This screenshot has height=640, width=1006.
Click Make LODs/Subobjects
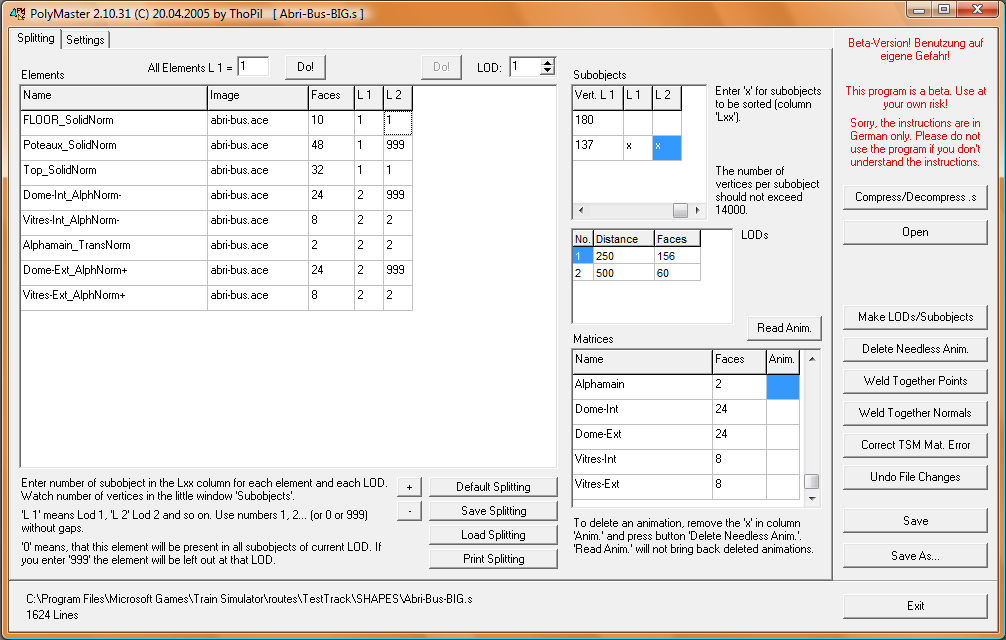click(x=915, y=317)
